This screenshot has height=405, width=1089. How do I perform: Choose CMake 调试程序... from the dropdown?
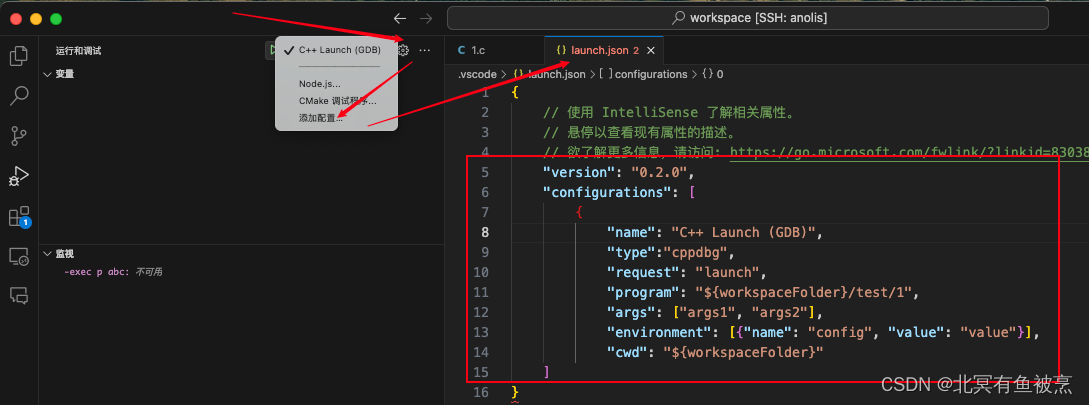336,101
